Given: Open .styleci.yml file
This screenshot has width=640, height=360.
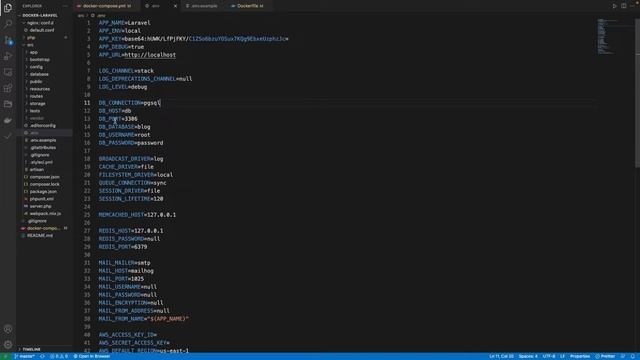Looking at the screenshot, I should pyautogui.click(x=41, y=162).
